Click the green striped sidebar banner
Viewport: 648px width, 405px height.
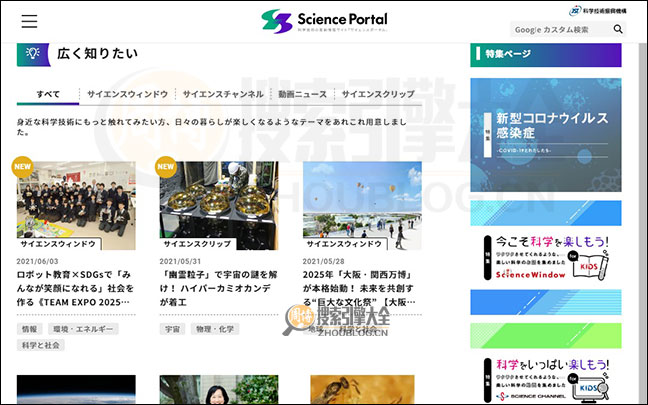coord(546,336)
